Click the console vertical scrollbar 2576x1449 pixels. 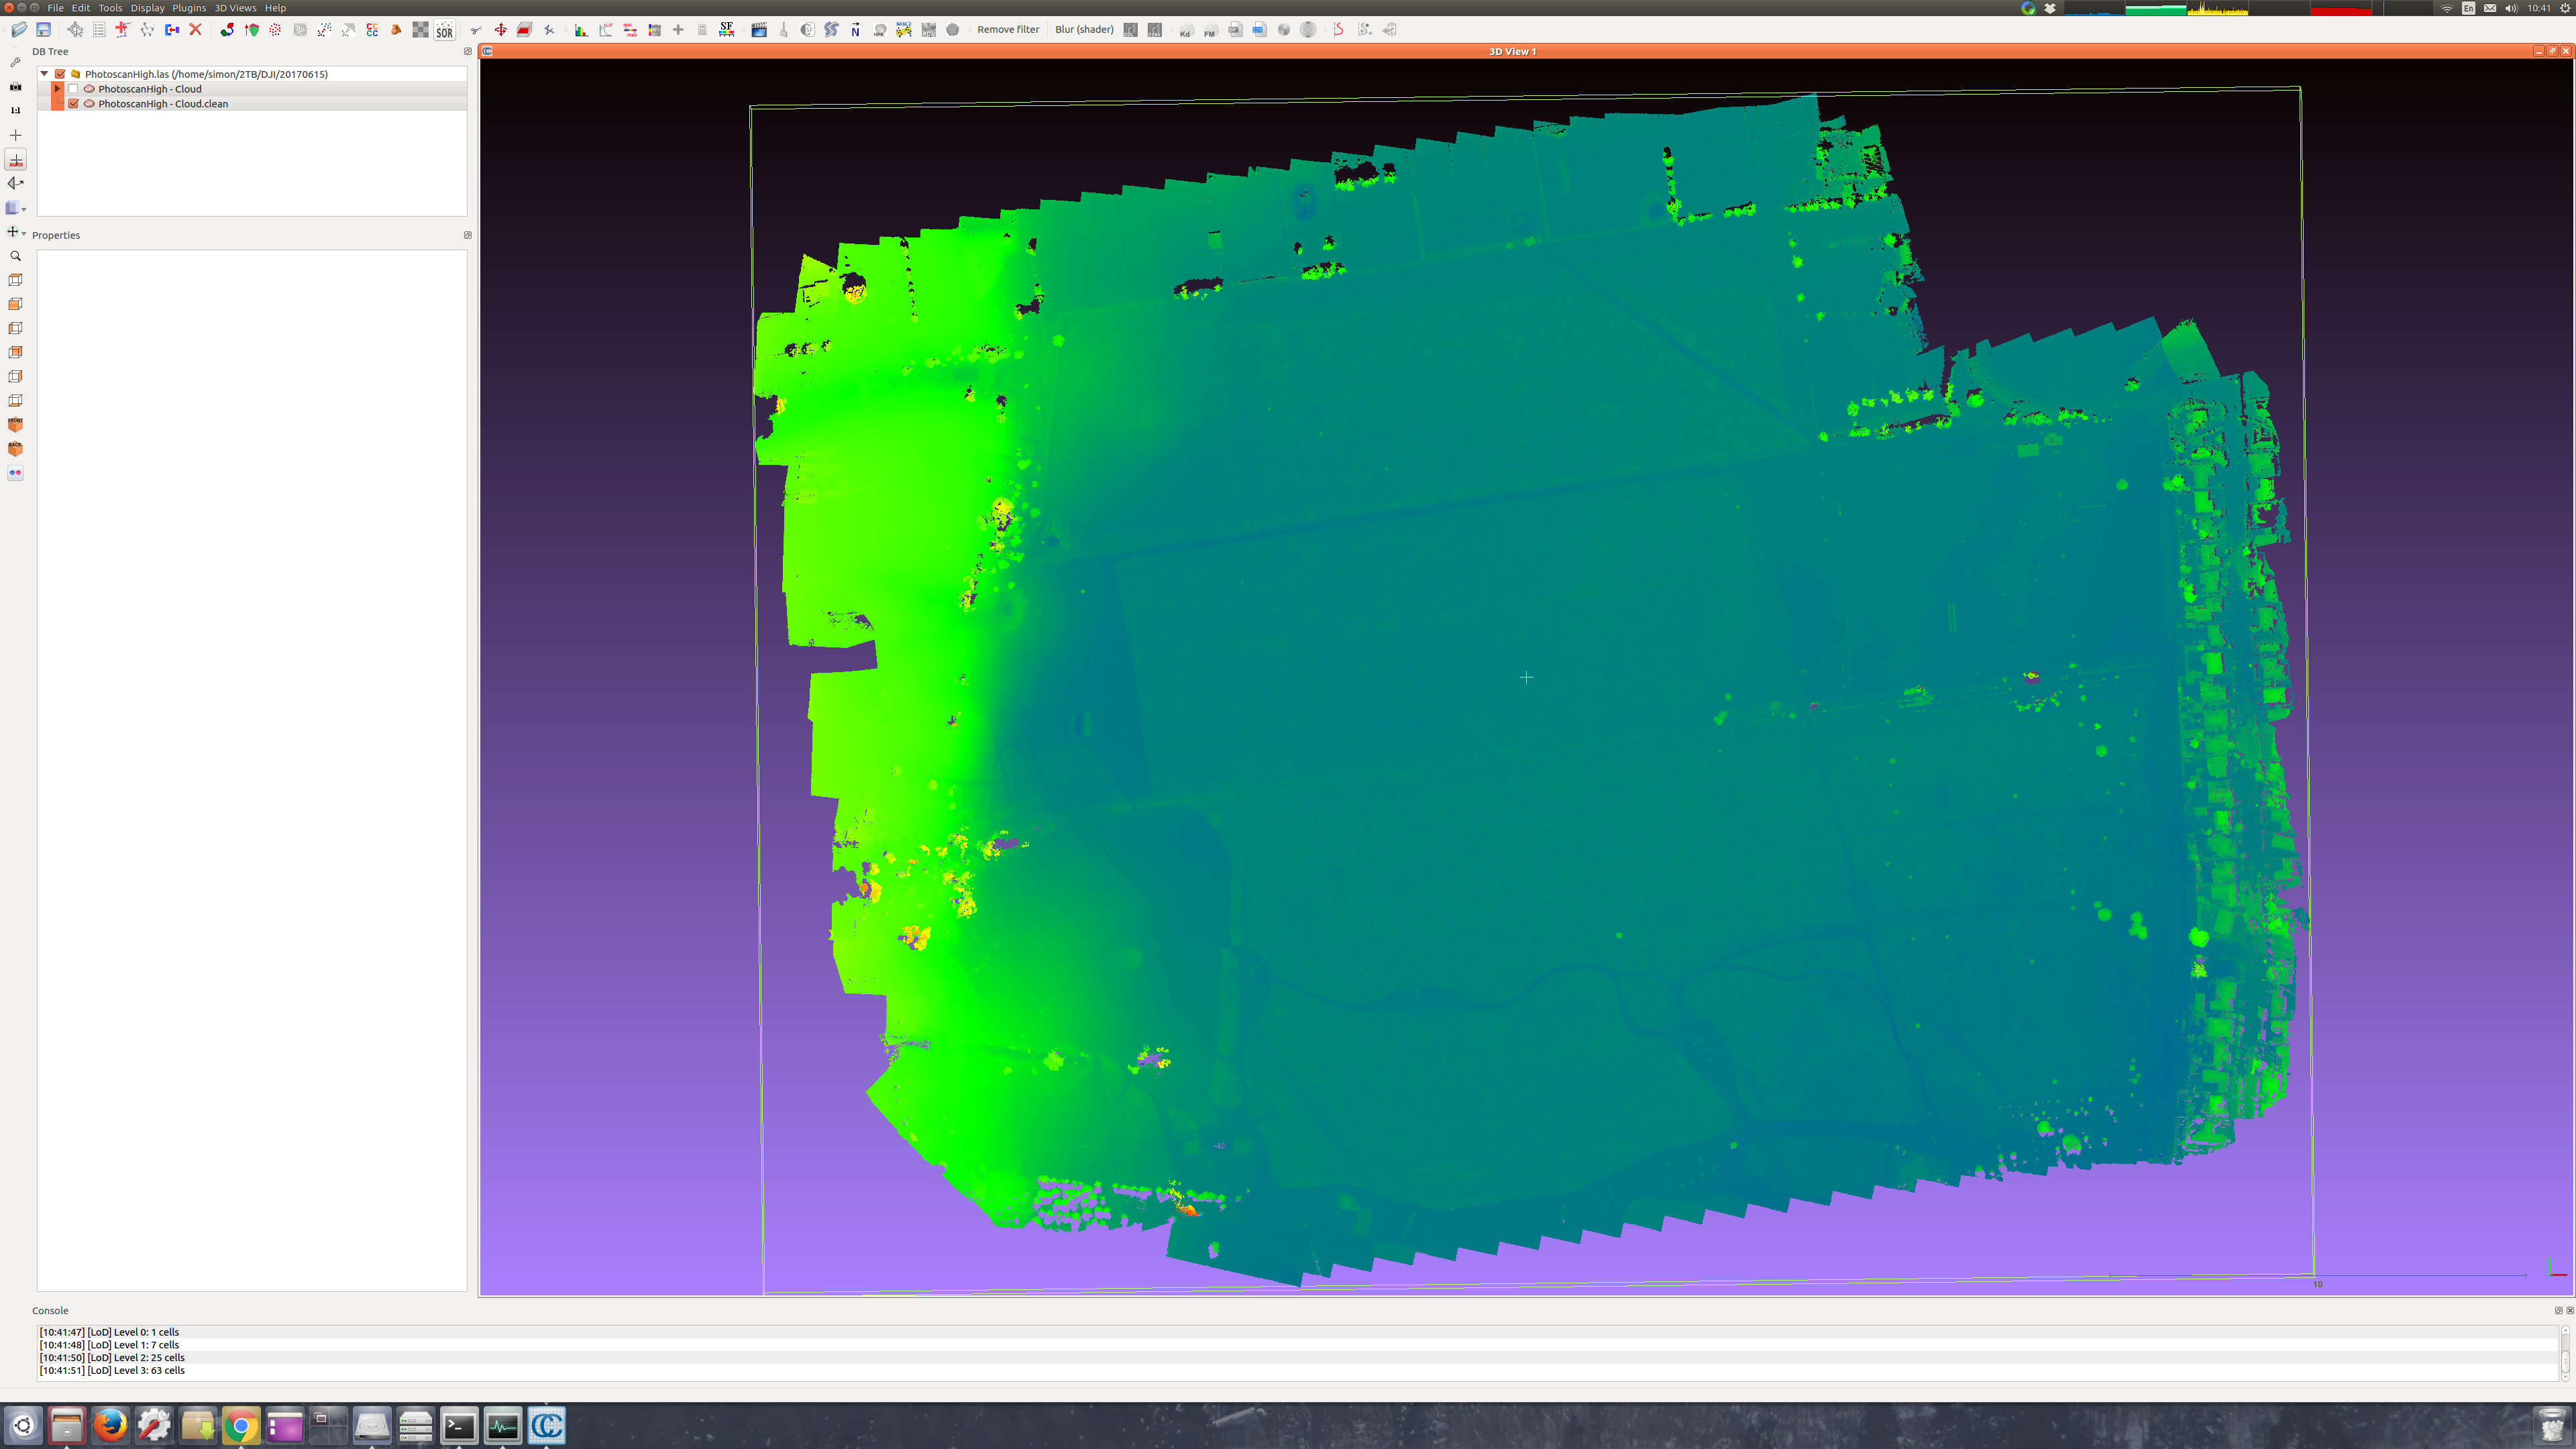(2566, 1353)
